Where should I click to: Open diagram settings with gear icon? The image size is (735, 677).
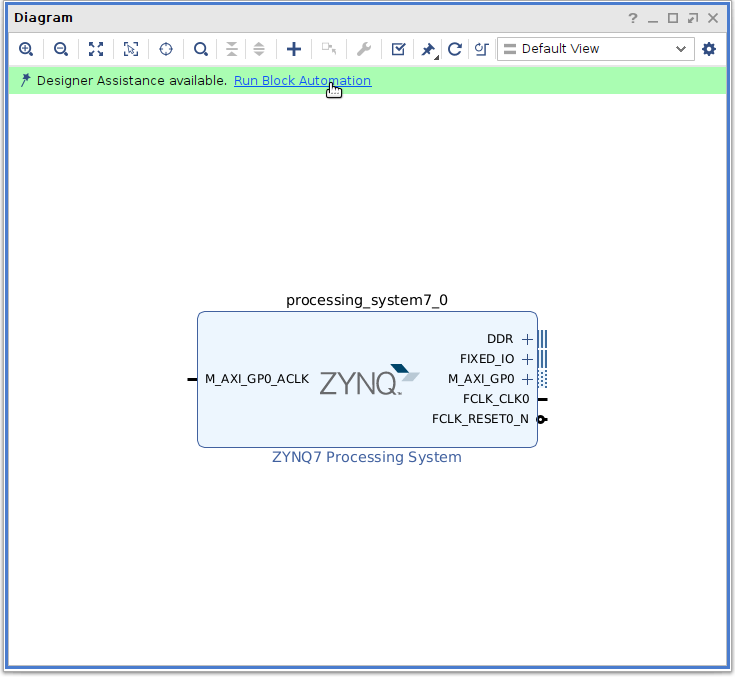click(709, 49)
